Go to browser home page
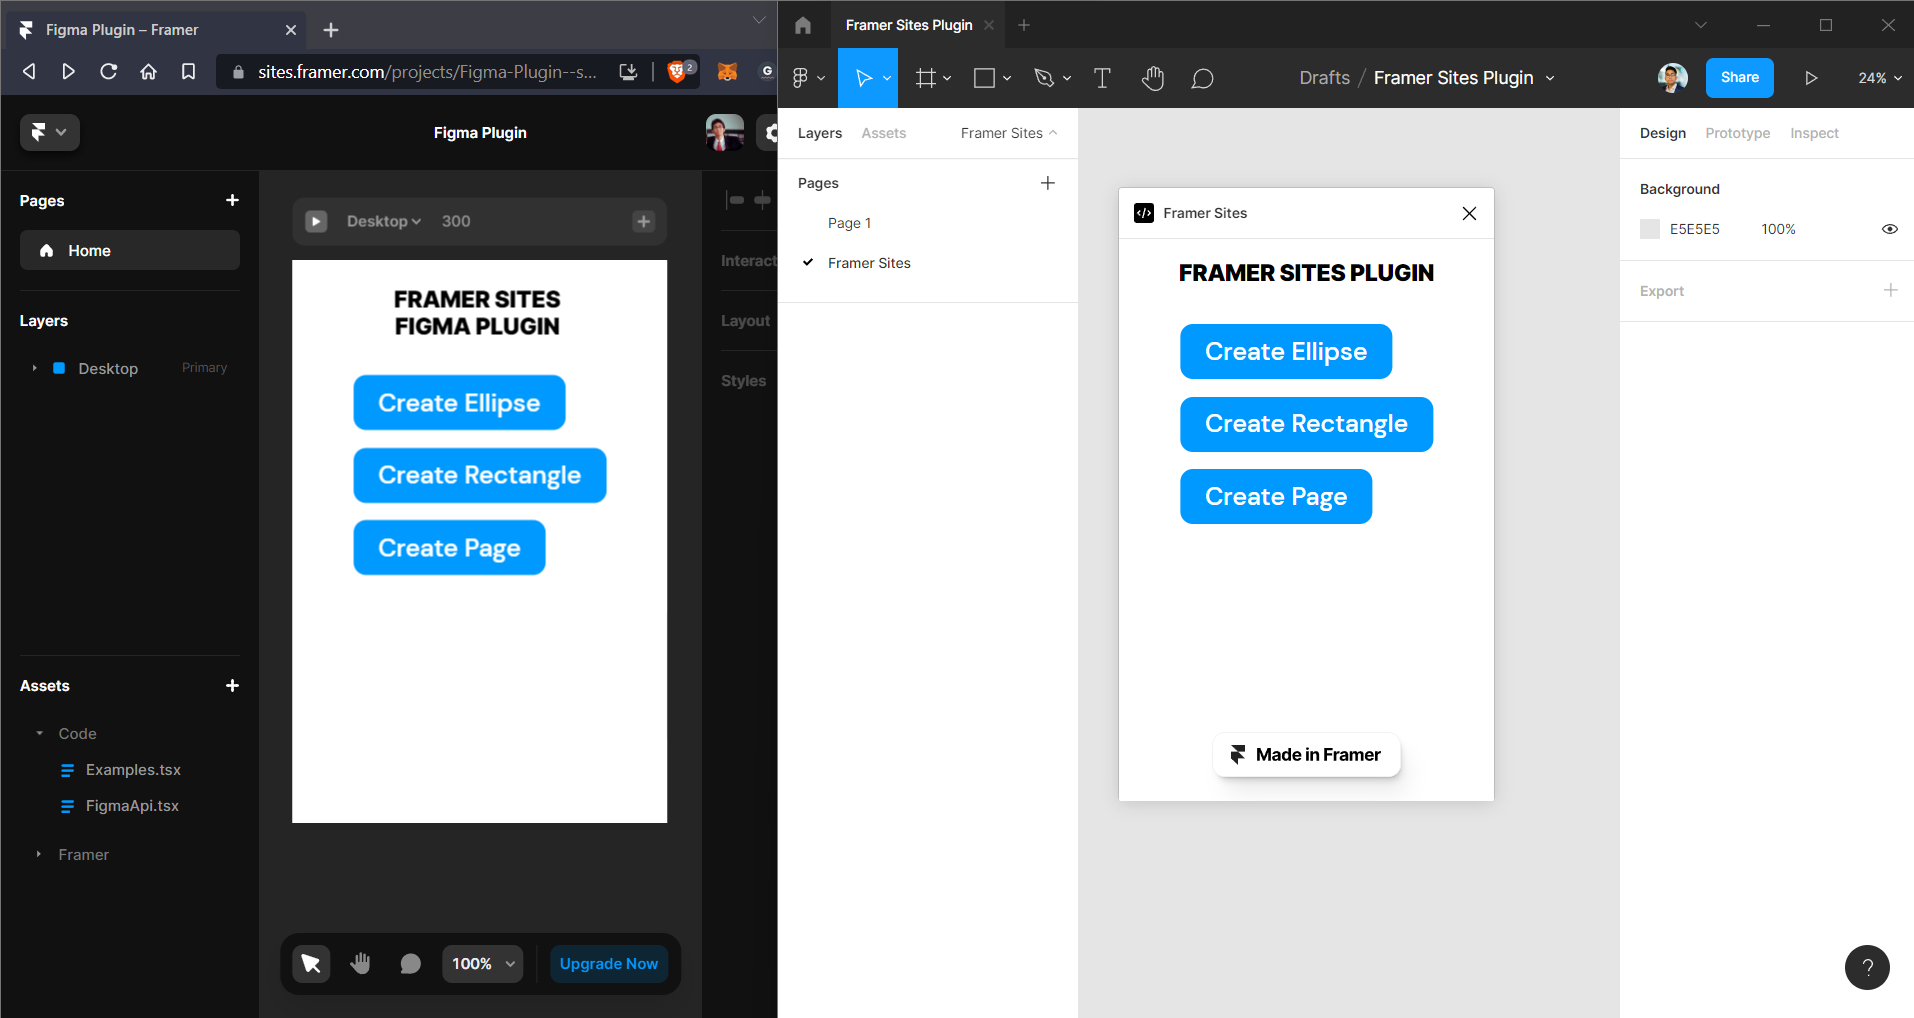 [x=148, y=71]
